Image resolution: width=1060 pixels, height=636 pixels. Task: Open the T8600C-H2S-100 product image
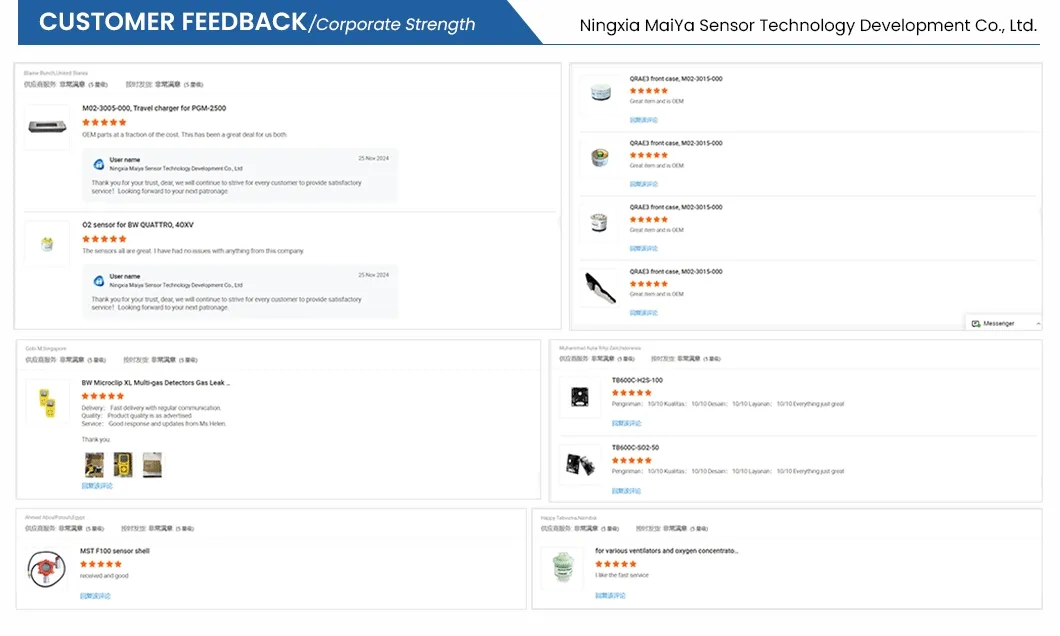(578, 396)
